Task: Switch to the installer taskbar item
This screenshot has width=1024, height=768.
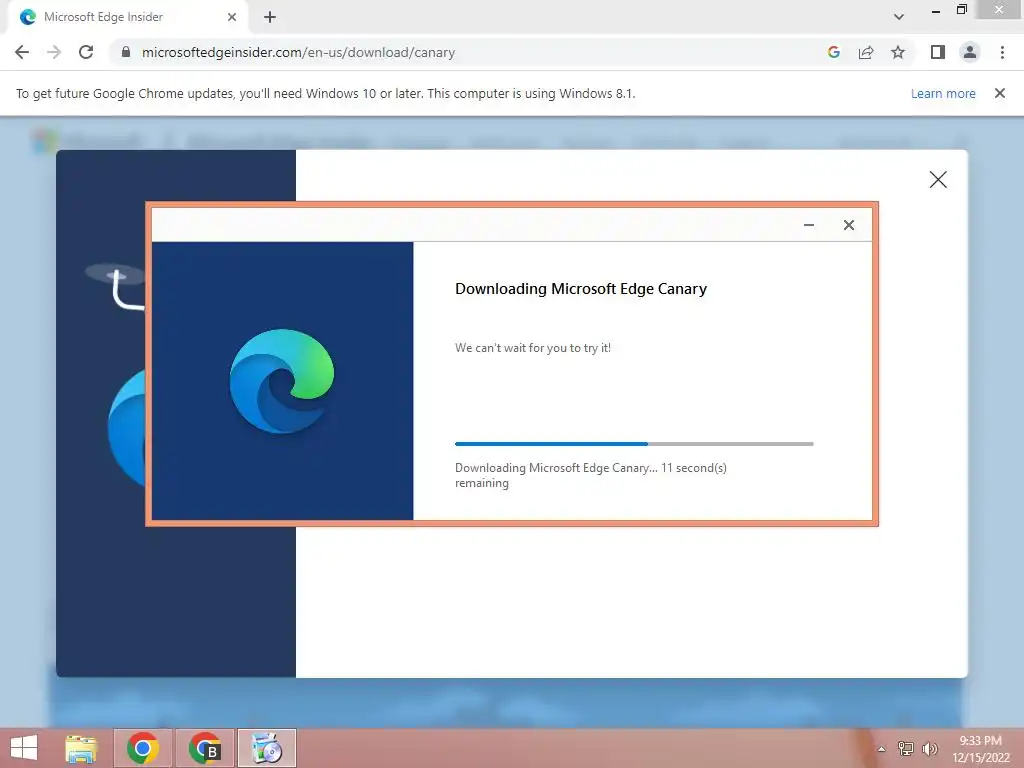Action: pos(266,748)
